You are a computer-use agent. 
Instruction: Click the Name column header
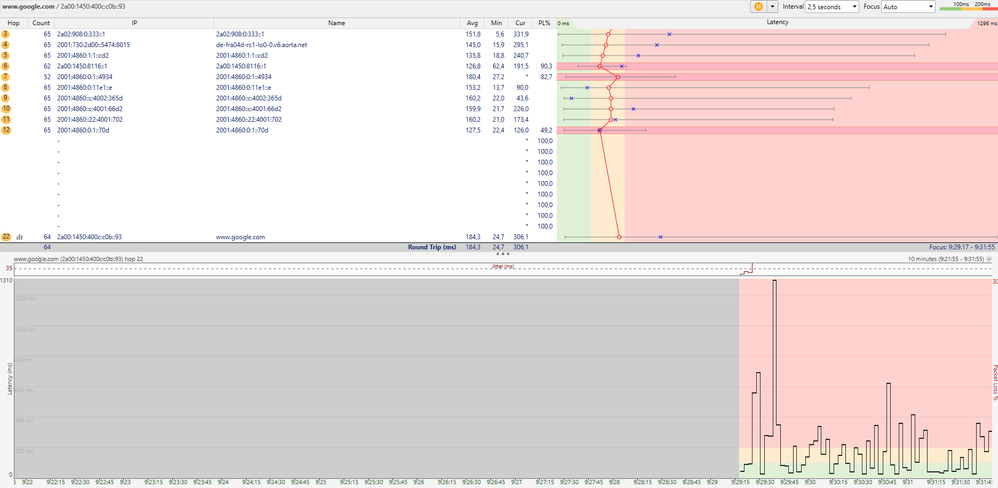click(x=337, y=23)
